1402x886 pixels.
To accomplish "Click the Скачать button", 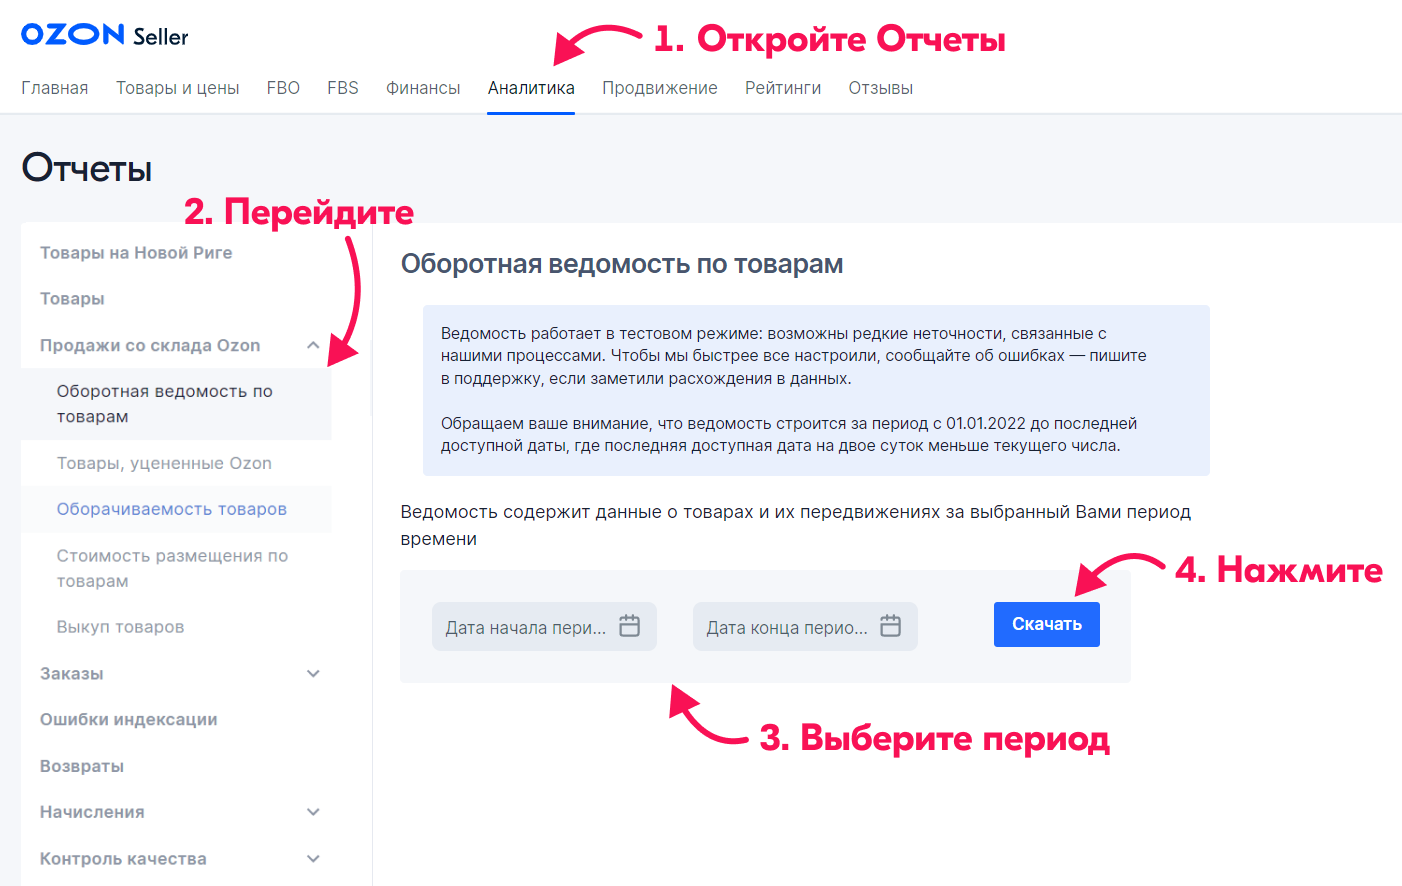I will coord(1046,624).
